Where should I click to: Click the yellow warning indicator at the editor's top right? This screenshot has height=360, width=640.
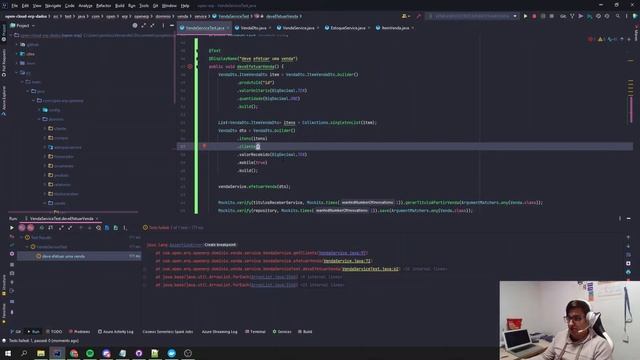tap(600, 39)
